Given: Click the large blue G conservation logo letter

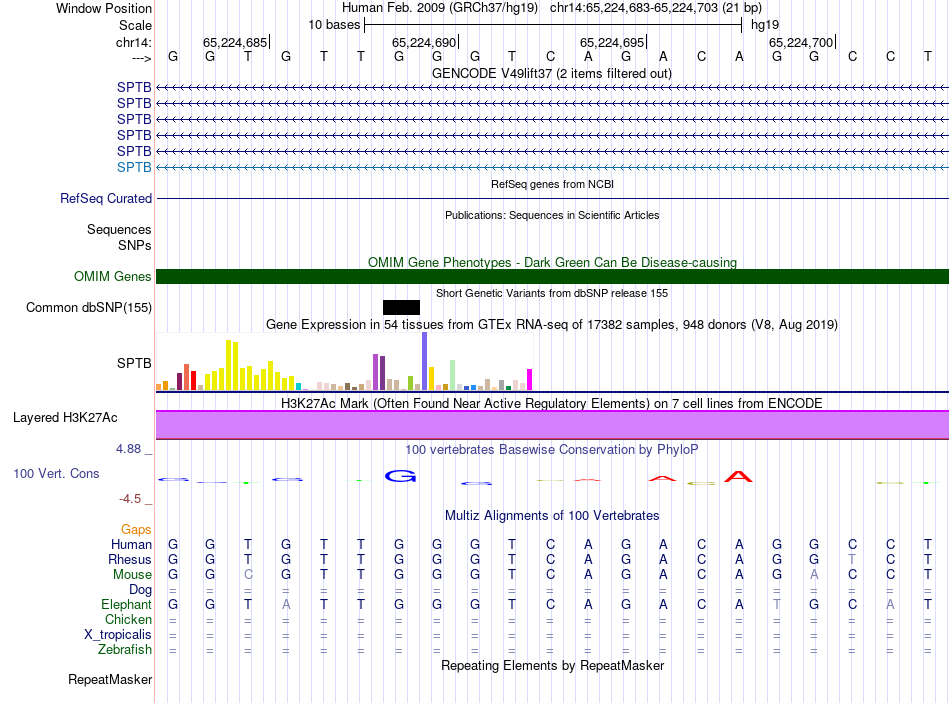Looking at the screenshot, I should [x=400, y=476].
